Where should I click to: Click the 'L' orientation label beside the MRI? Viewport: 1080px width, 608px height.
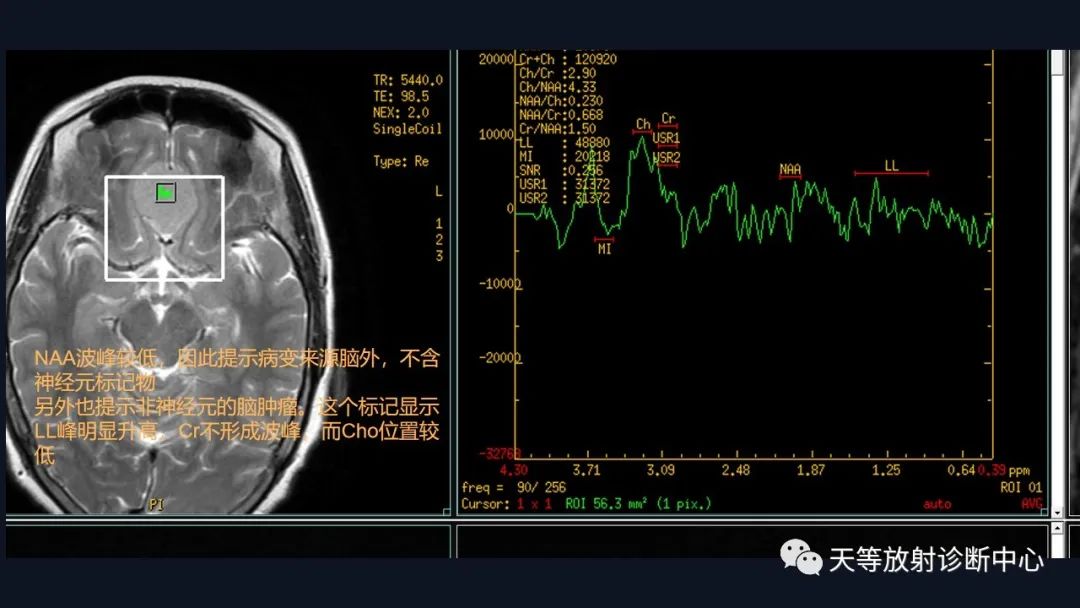coord(438,191)
